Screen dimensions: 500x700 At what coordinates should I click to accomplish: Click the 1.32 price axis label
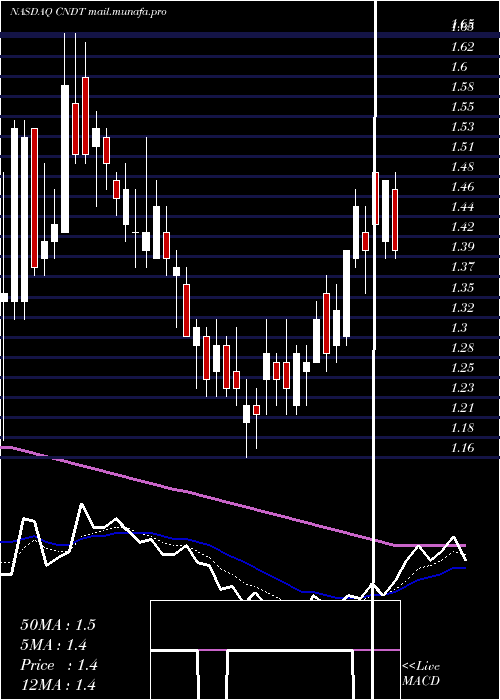coord(462,307)
